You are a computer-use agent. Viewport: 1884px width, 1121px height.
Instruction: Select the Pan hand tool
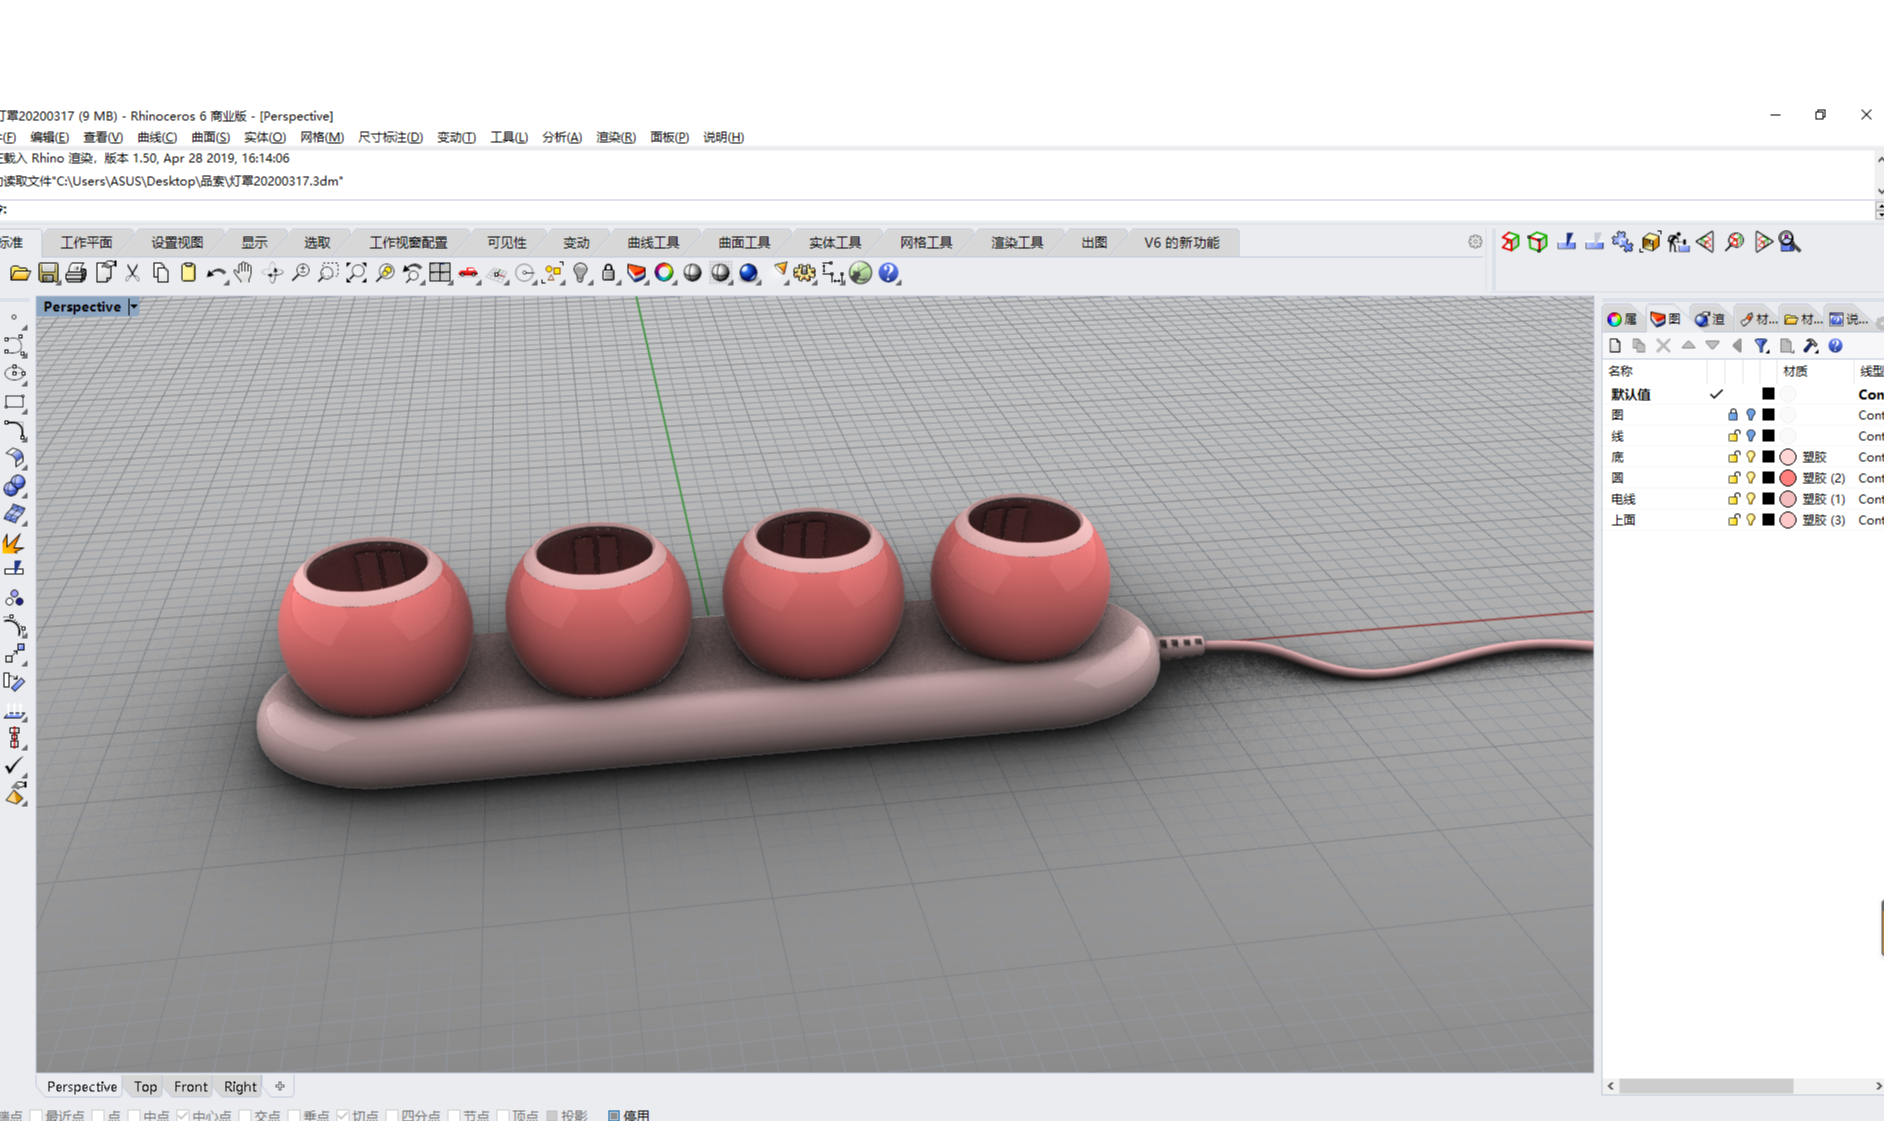pos(243,273)
